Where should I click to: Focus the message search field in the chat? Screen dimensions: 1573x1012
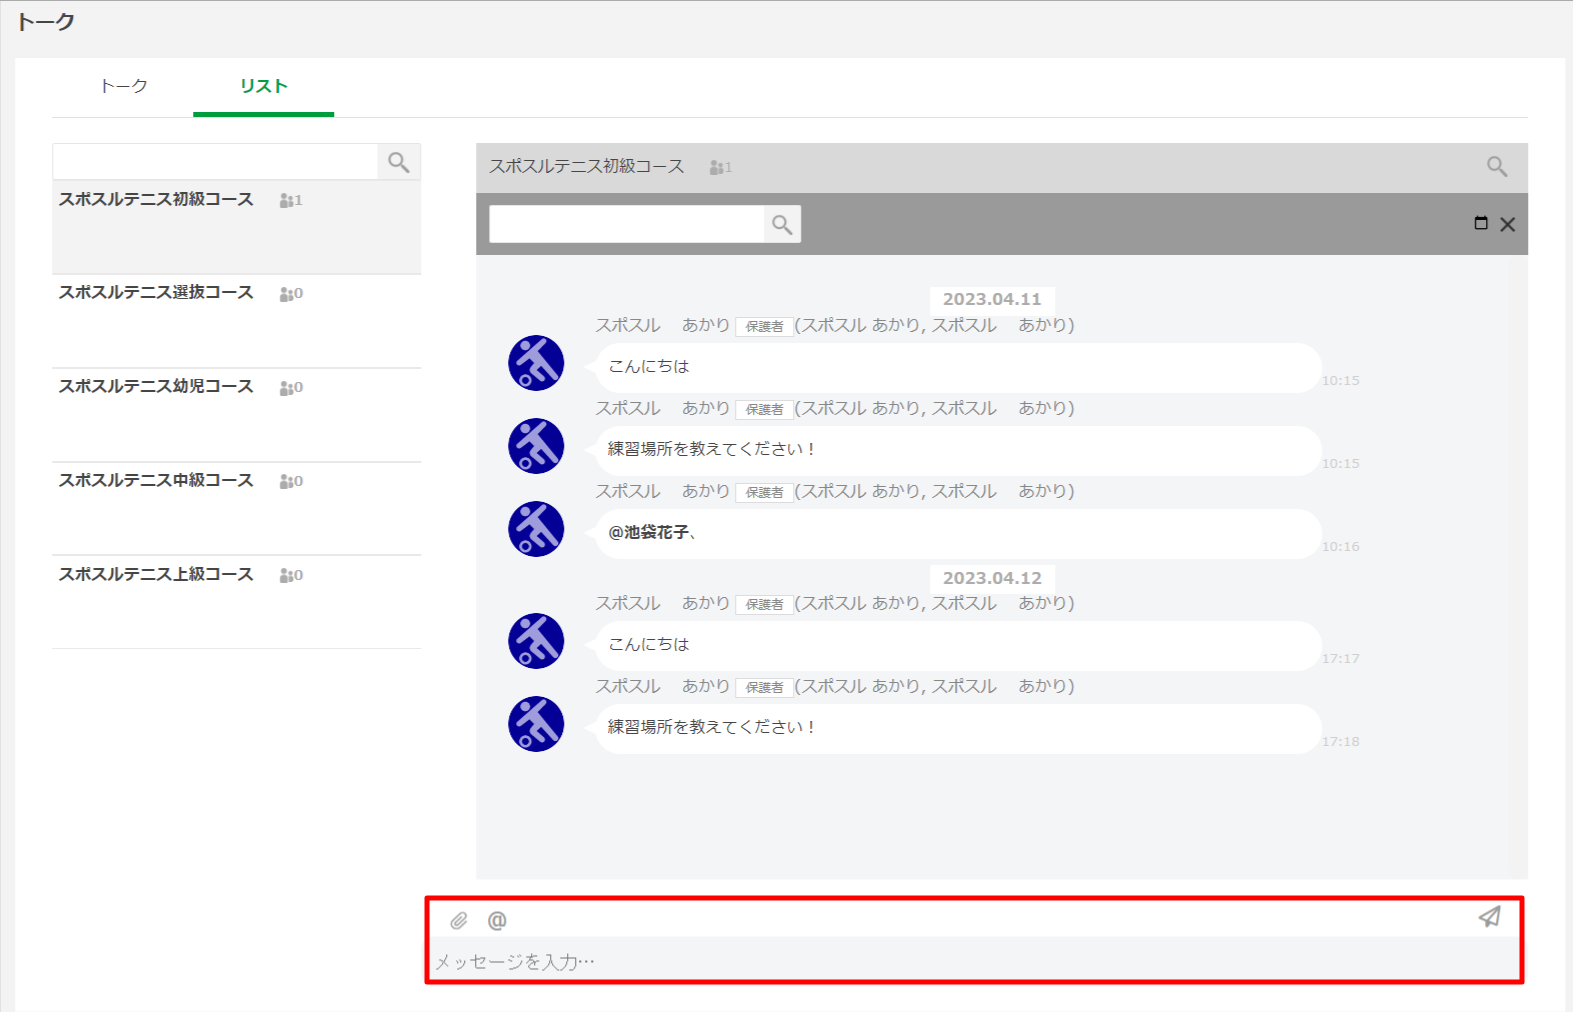click(627, 225)
